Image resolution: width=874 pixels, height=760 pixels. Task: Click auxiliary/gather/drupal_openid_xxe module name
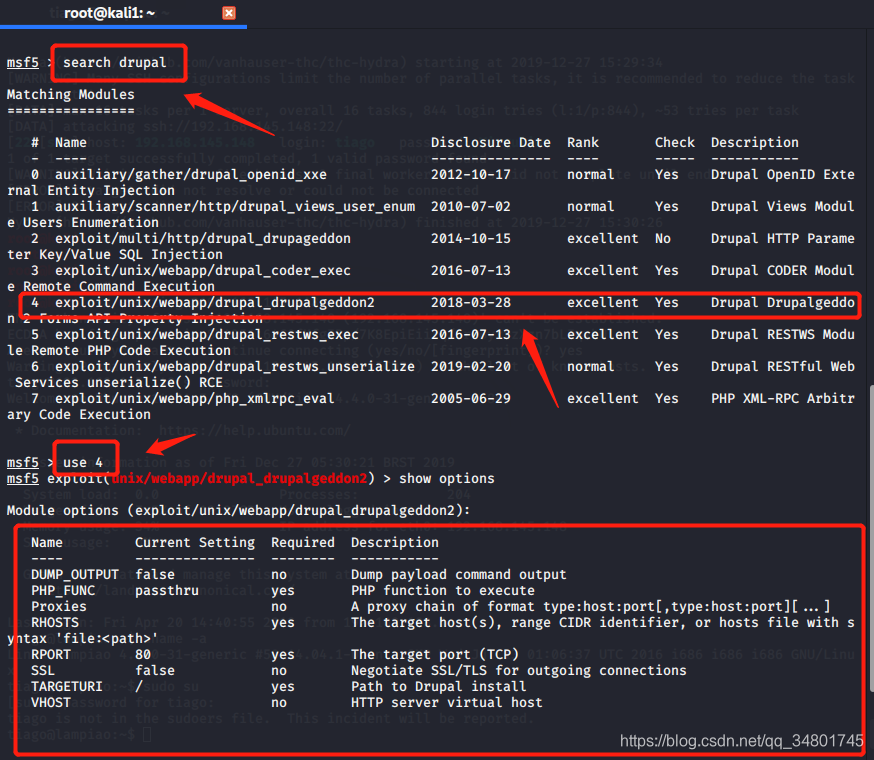pos(191,175)
